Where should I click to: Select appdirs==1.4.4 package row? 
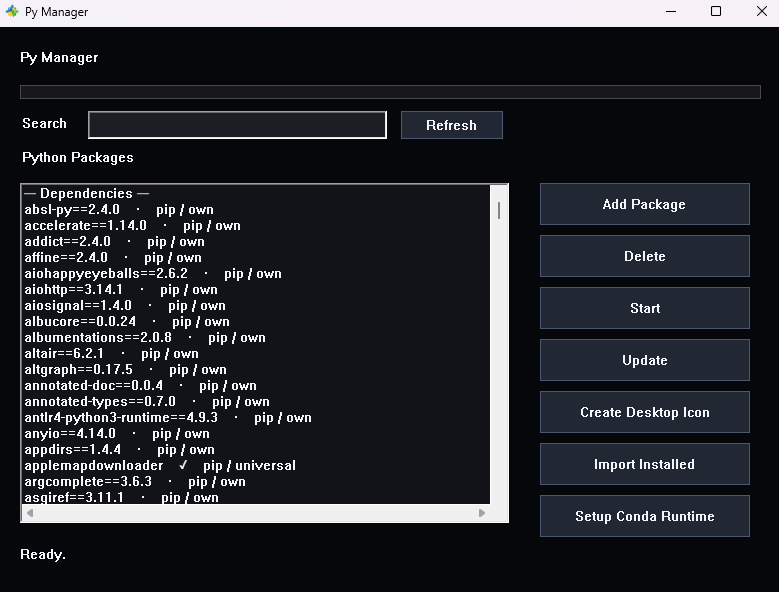[x=256, y=449]
